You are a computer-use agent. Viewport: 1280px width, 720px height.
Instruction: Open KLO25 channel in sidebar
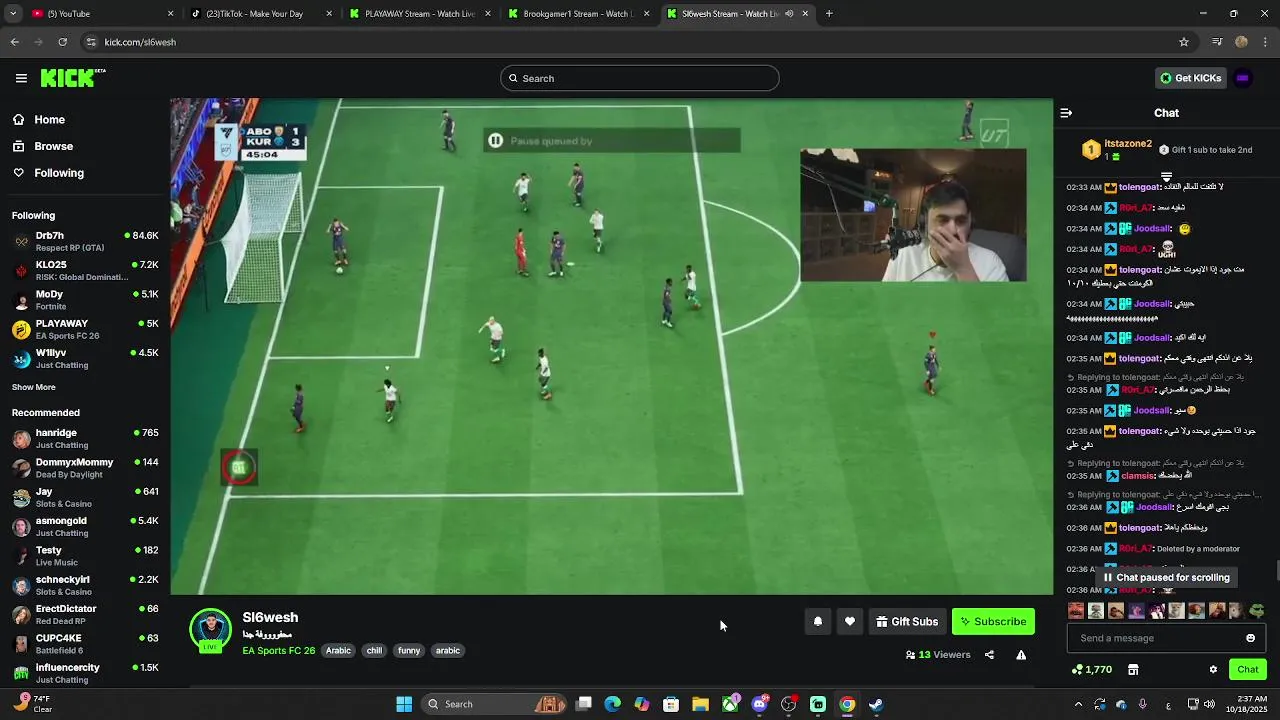[x=85, y=270]
